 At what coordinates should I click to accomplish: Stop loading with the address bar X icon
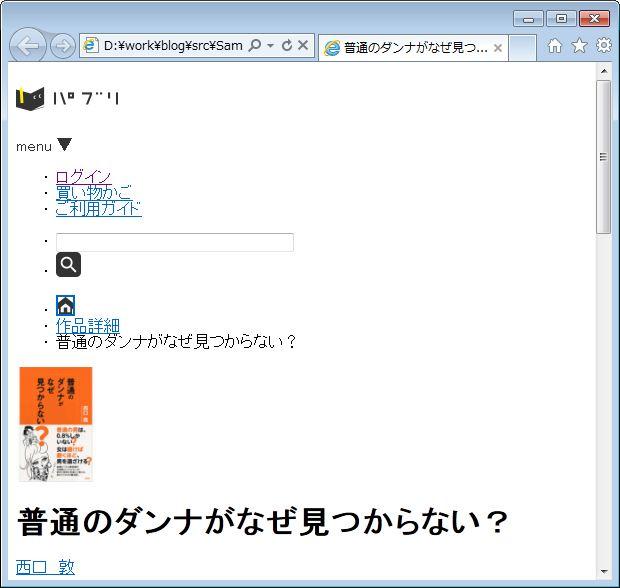click(303, 46)
